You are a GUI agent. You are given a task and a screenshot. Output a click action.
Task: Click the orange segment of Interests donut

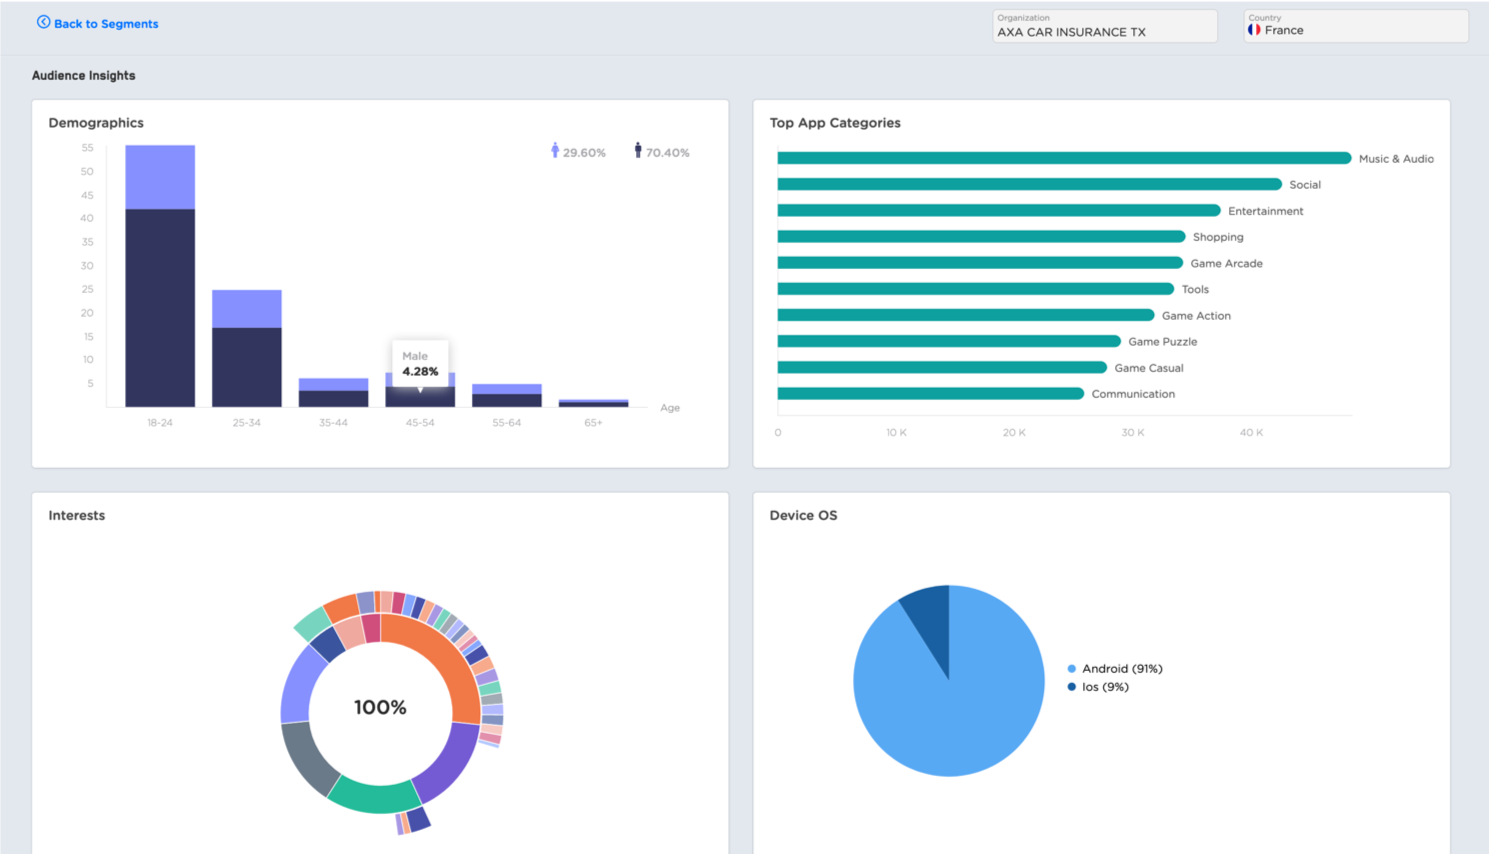(x=447, y=661)
